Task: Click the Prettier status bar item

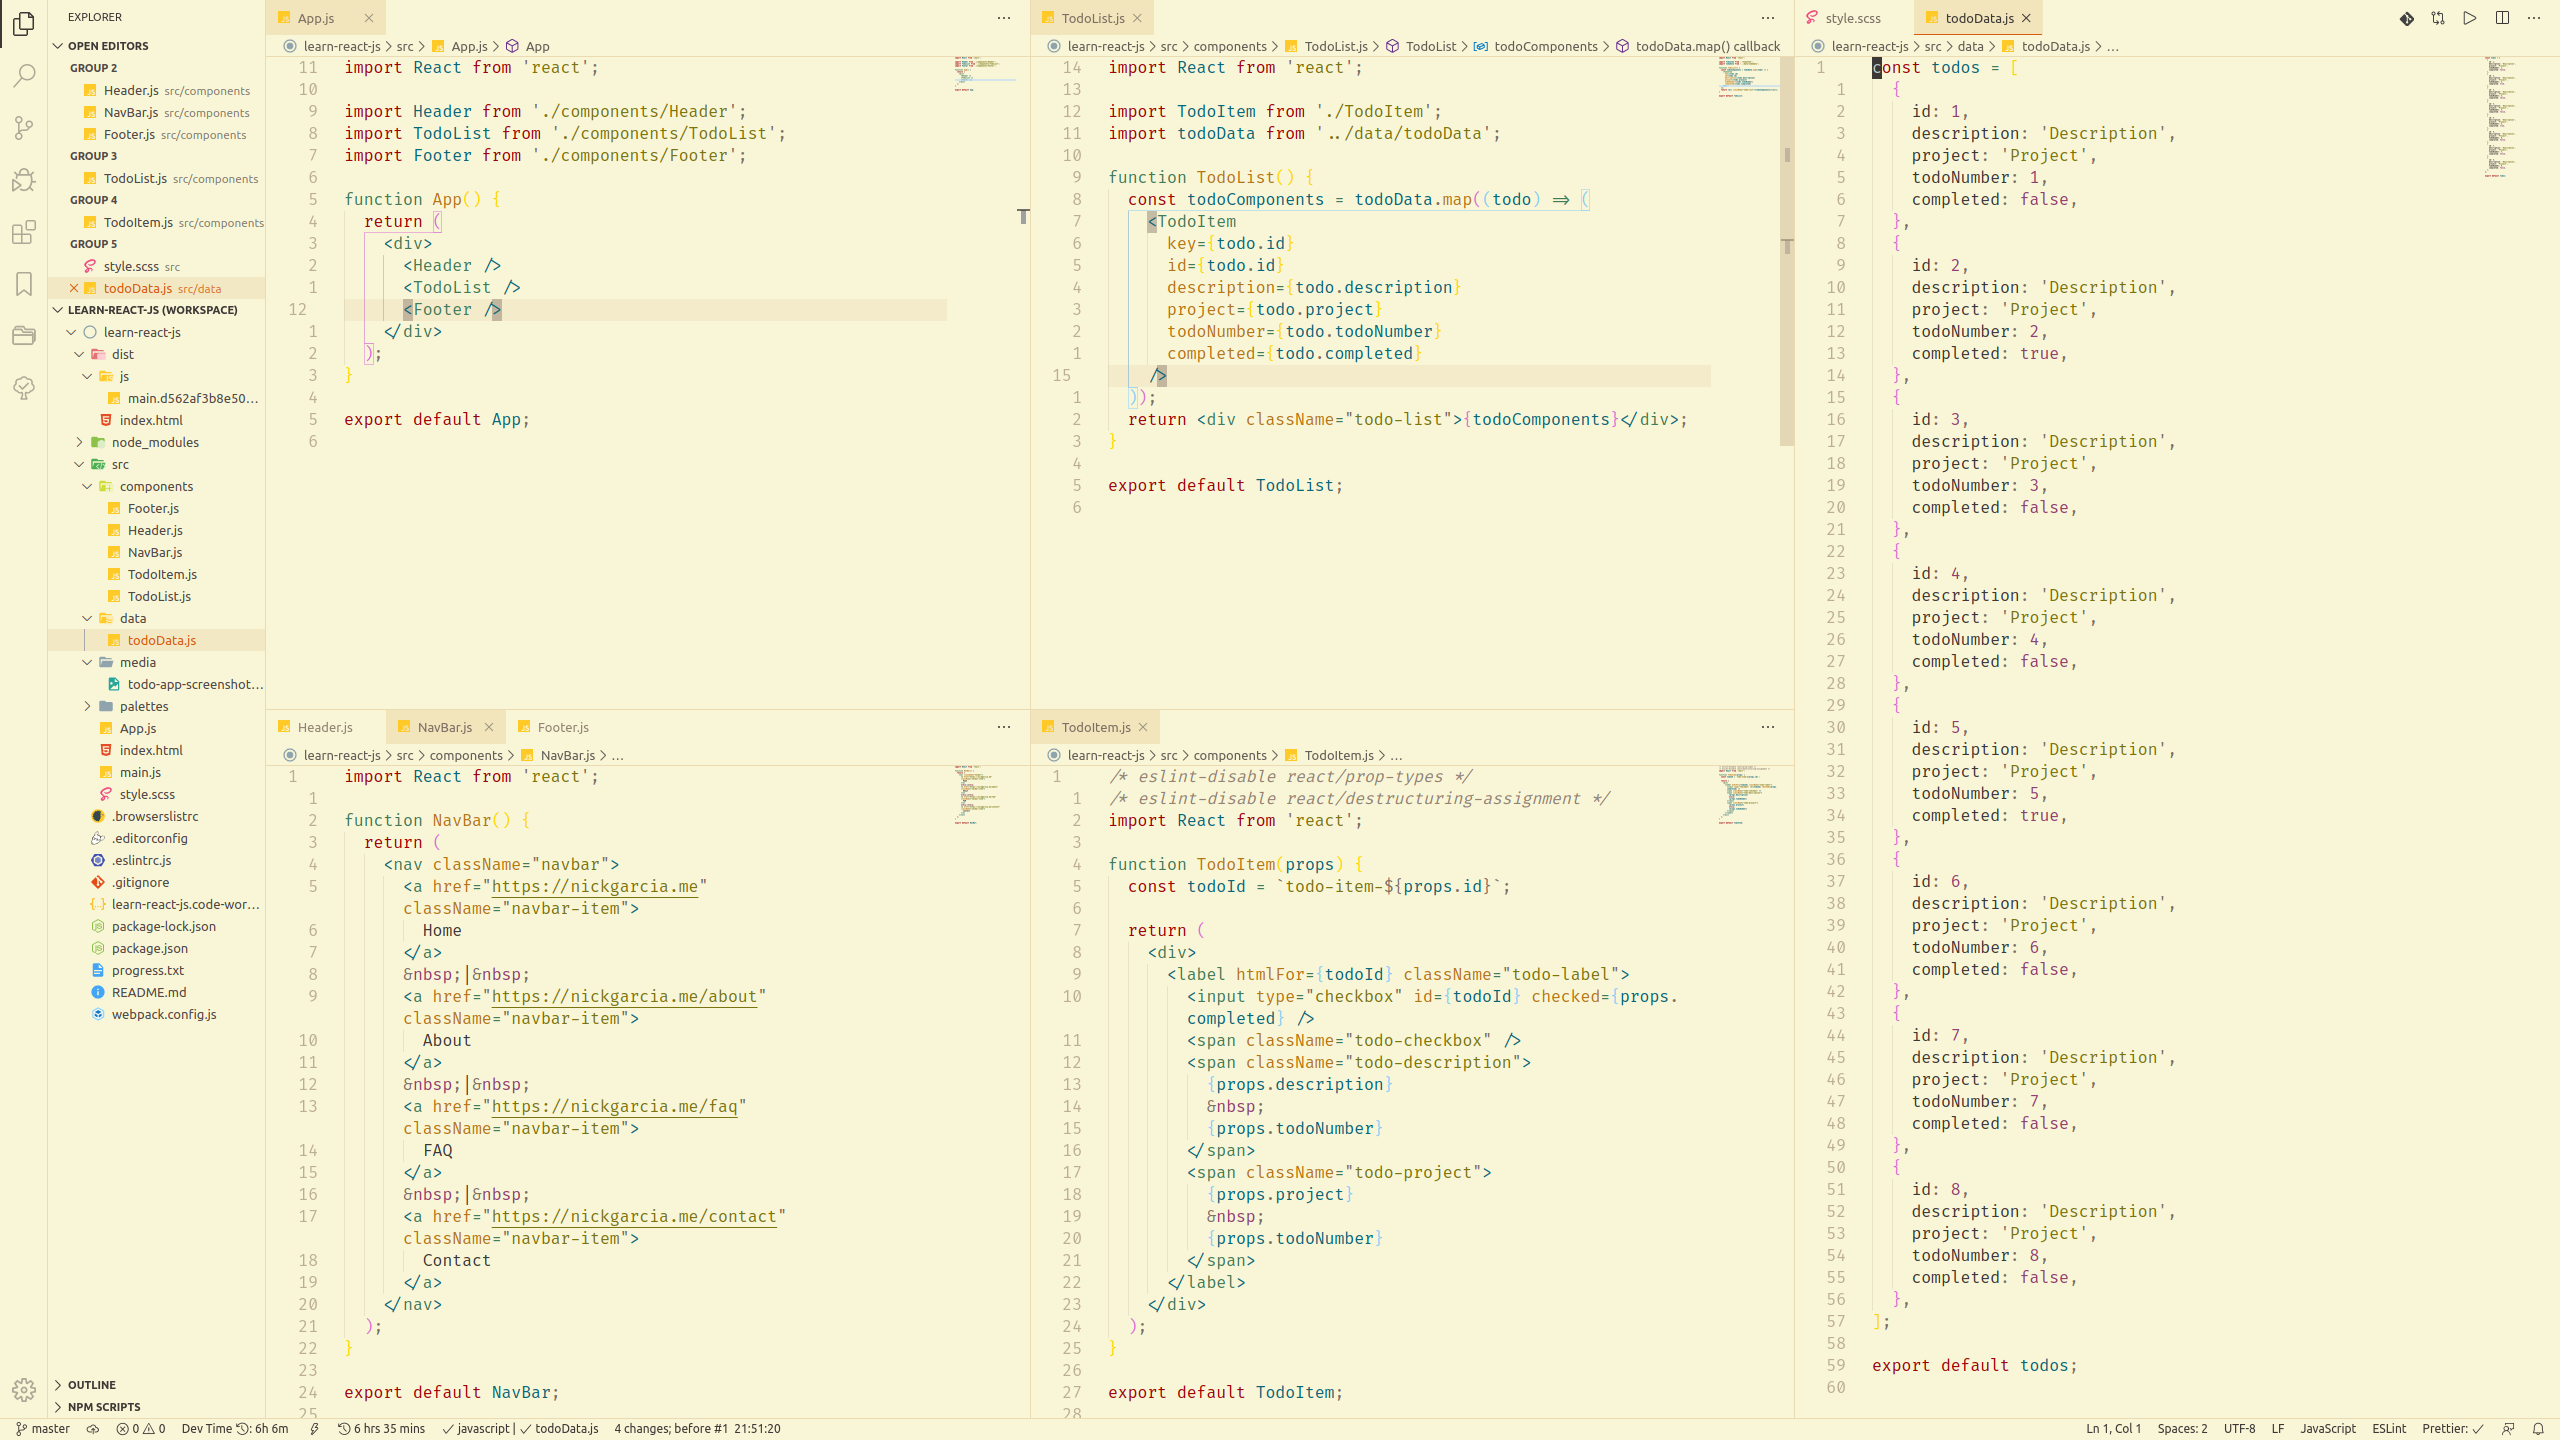Action: (x=2452, y=1429)
